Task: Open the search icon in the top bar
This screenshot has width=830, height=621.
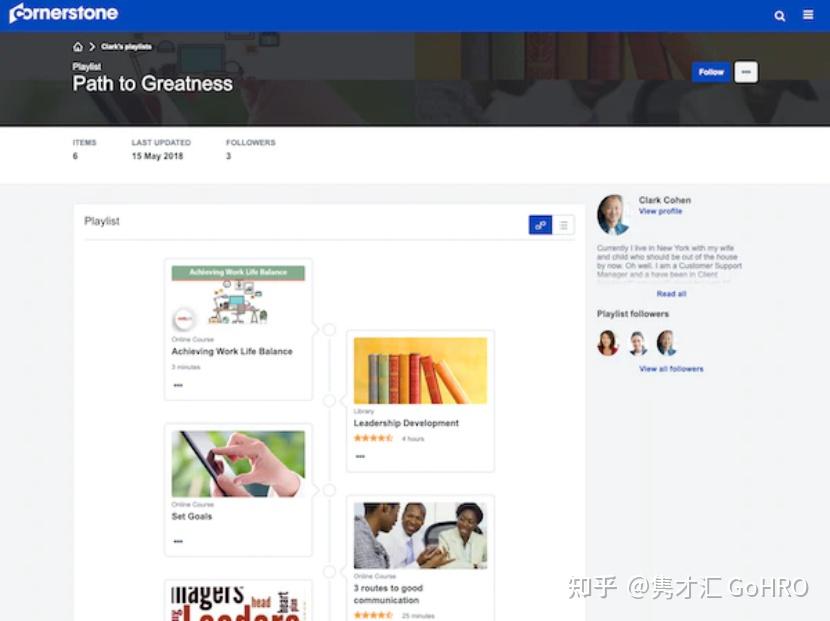Action: click(779, 15)
